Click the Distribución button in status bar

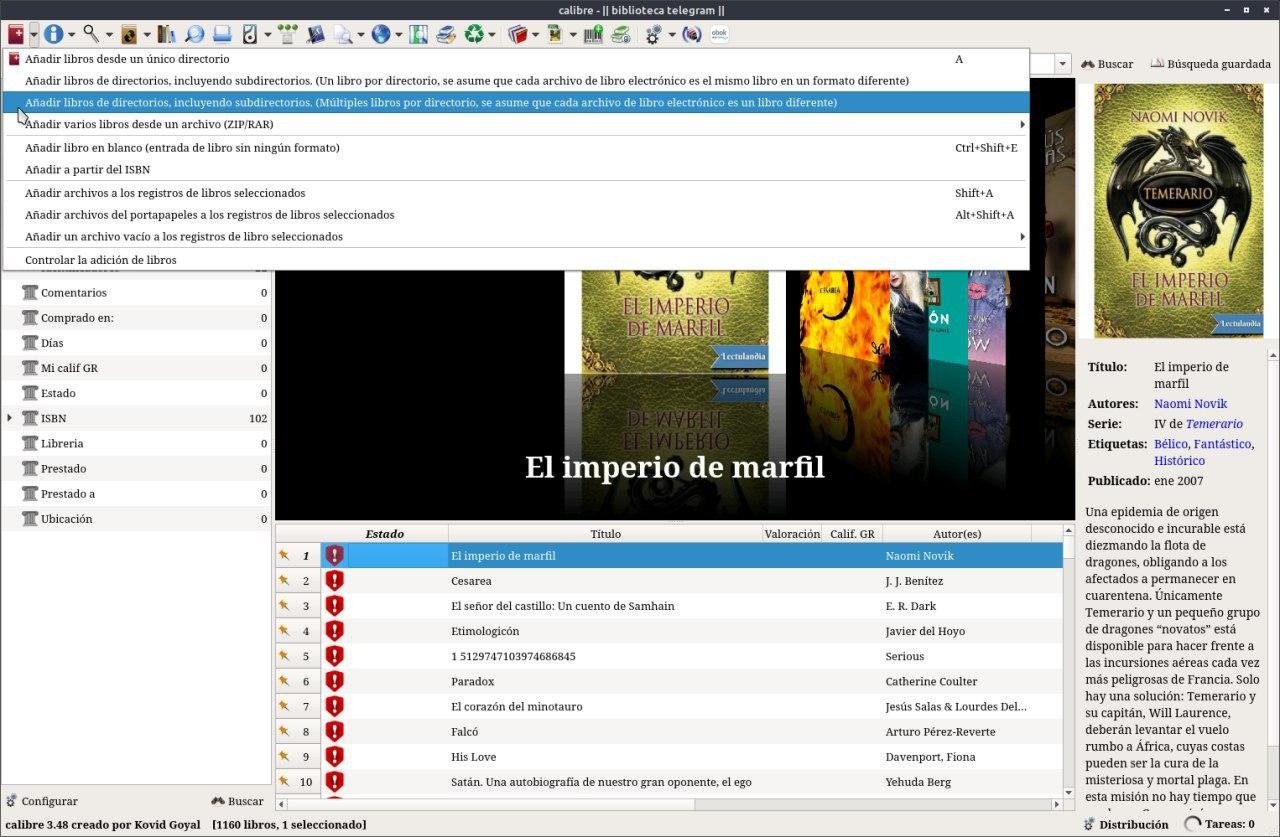(1126, 825)
